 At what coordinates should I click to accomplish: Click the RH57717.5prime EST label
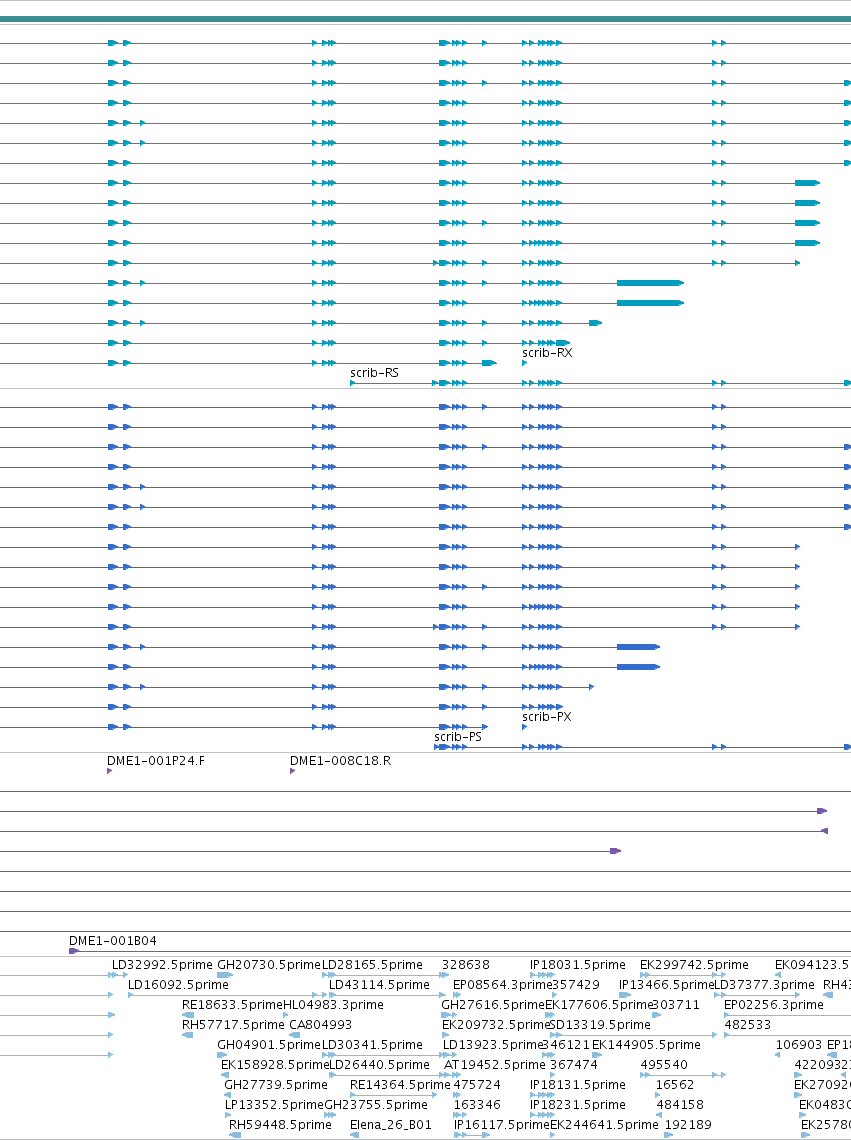(x=233, y=1024)
